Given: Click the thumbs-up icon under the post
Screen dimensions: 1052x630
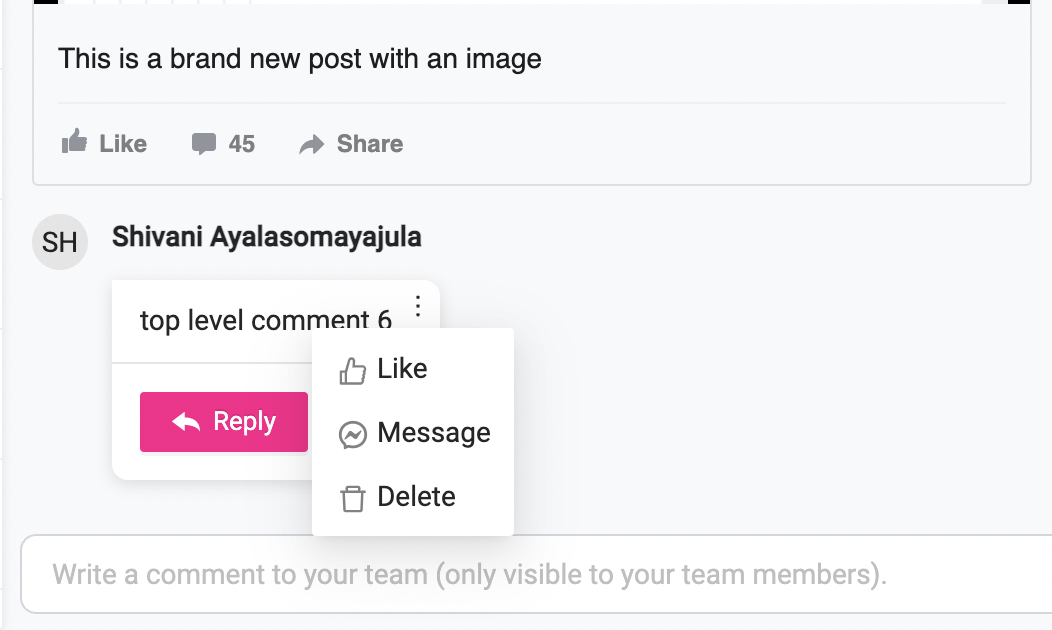Looking at the screenshot, I should click(74, 143).
